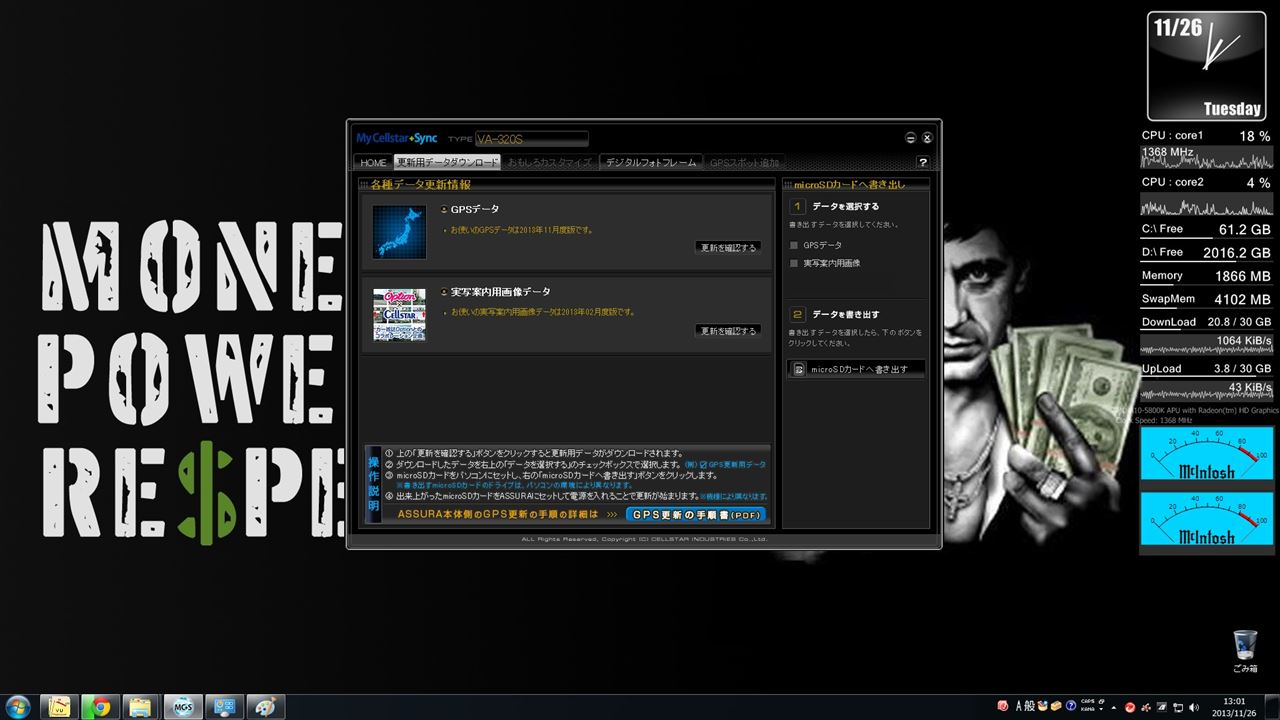Check for update on 実写案内用画像データ
Image resolution: width=1280 pixels, height=720 pixels.
point(728,331)
